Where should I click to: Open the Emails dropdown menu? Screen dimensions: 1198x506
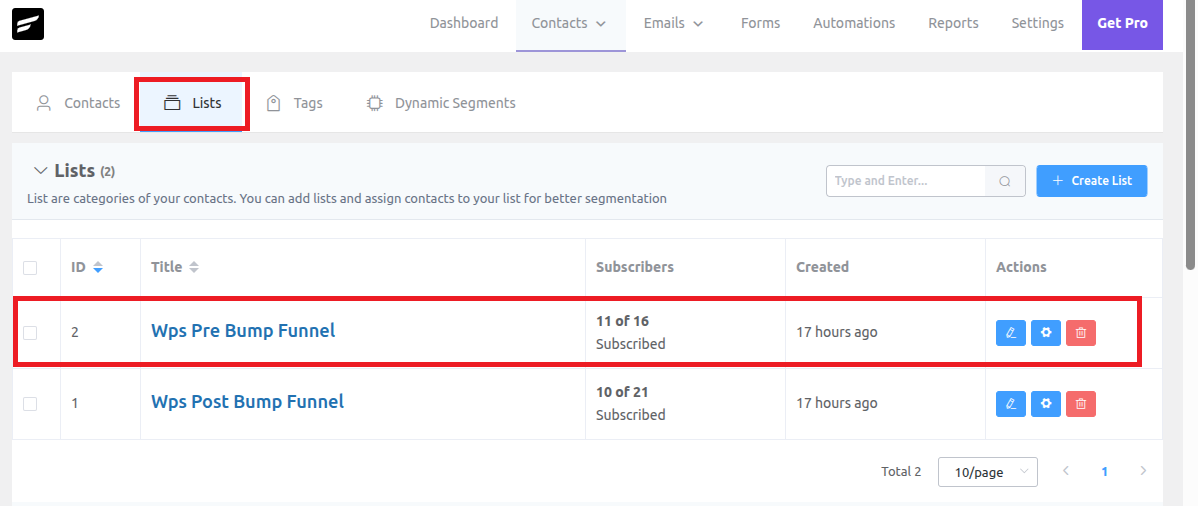pos(673,24)
